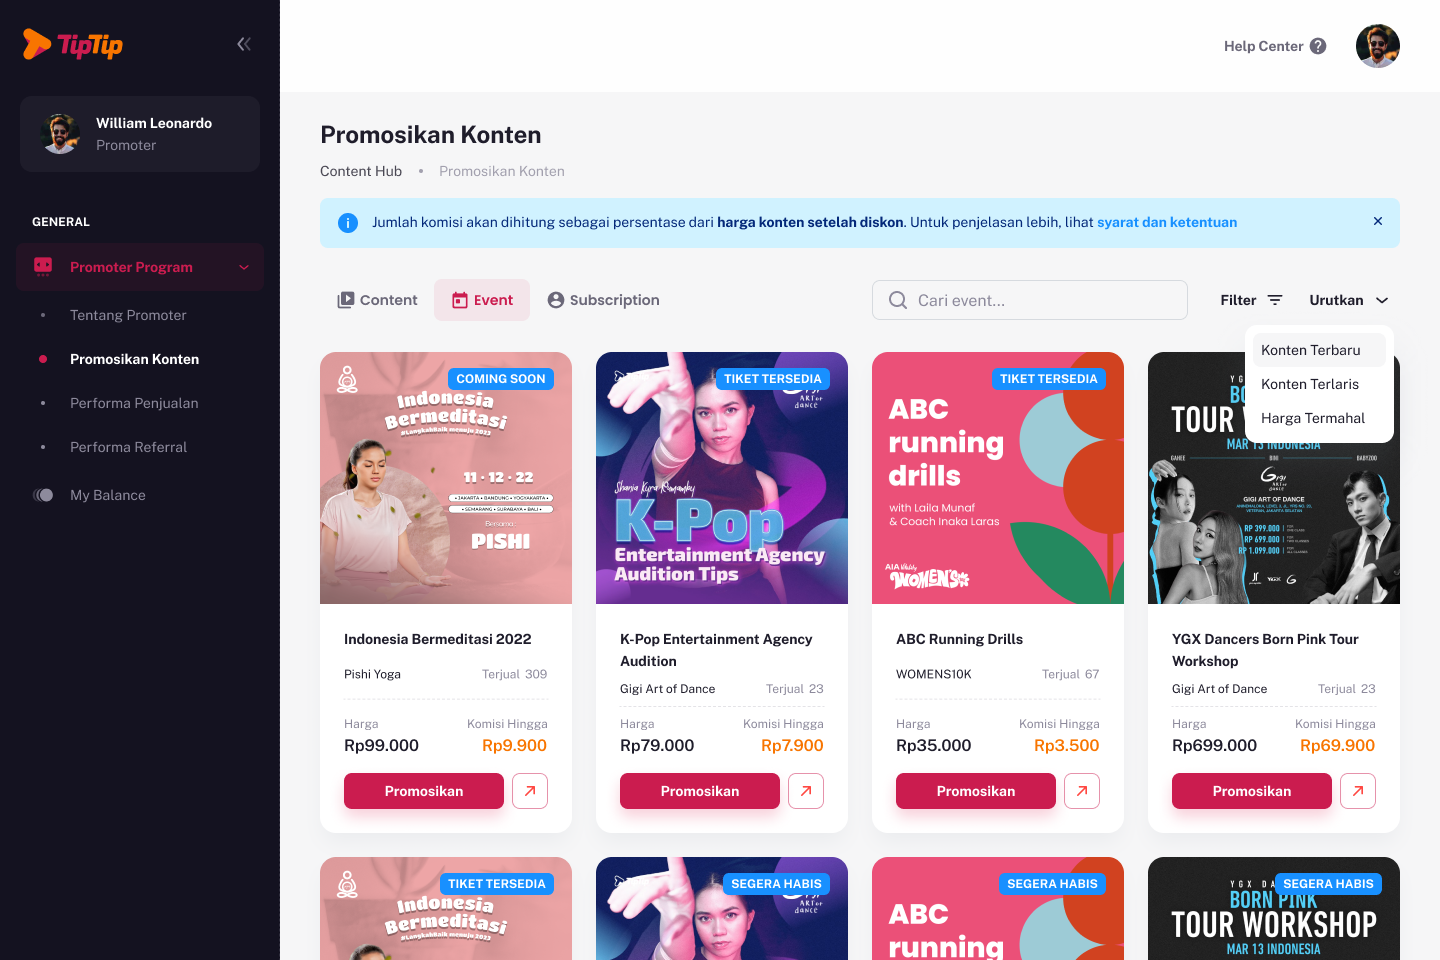The height and width of the screenshot is (960, 1440).
Task: Select Konten Terlaris sort option
Action: click(x=1310, y=384)
